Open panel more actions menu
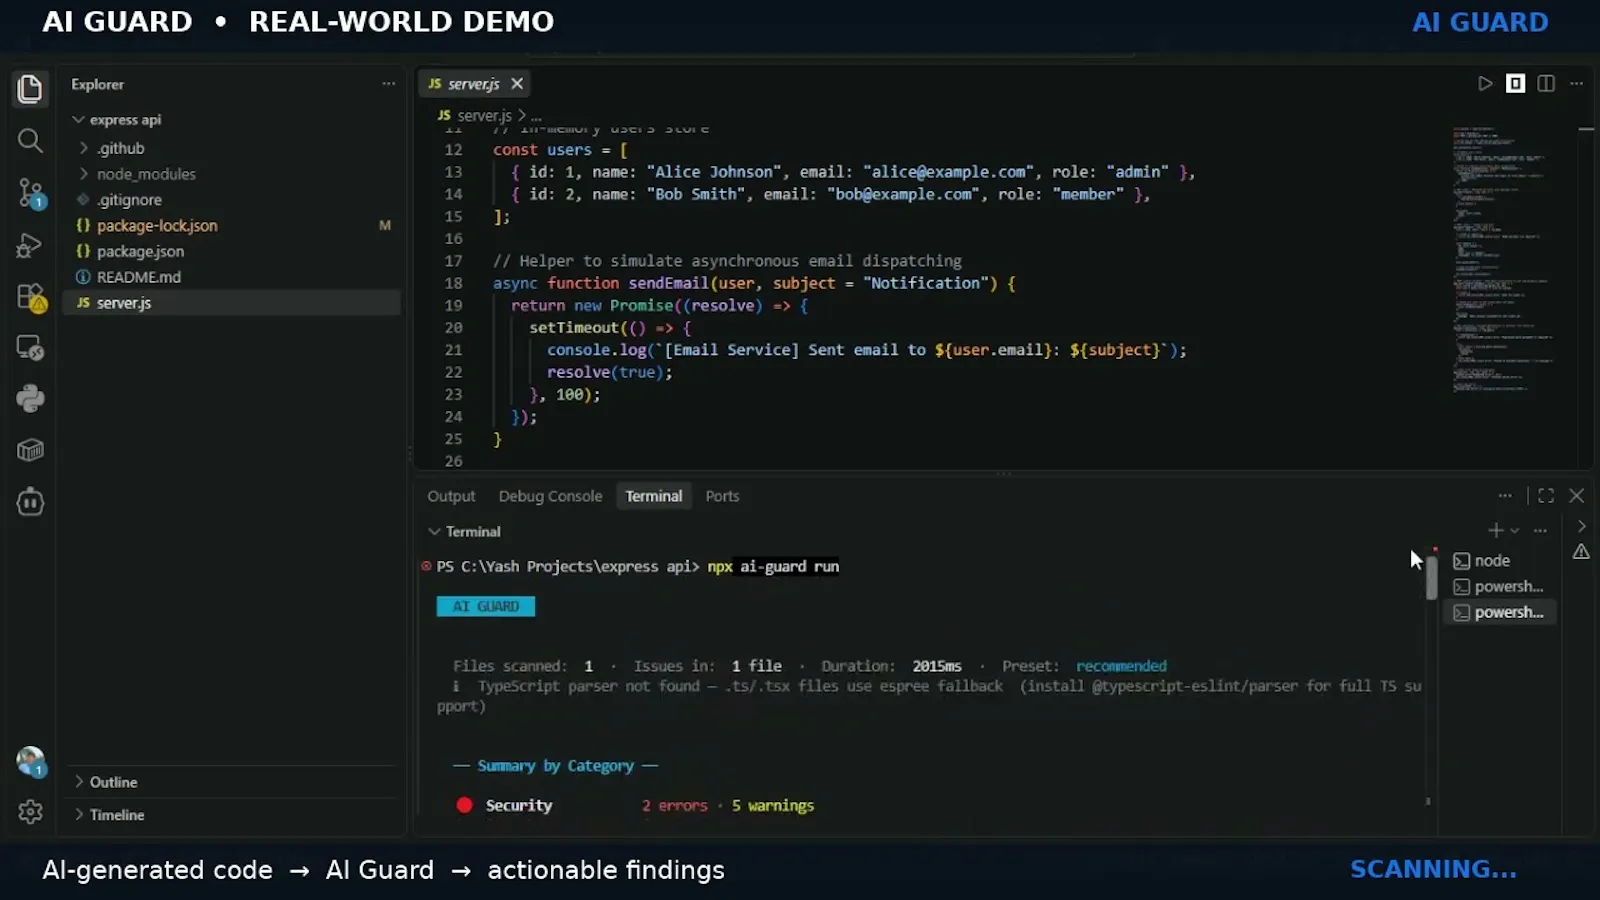 coord(1505,496)
